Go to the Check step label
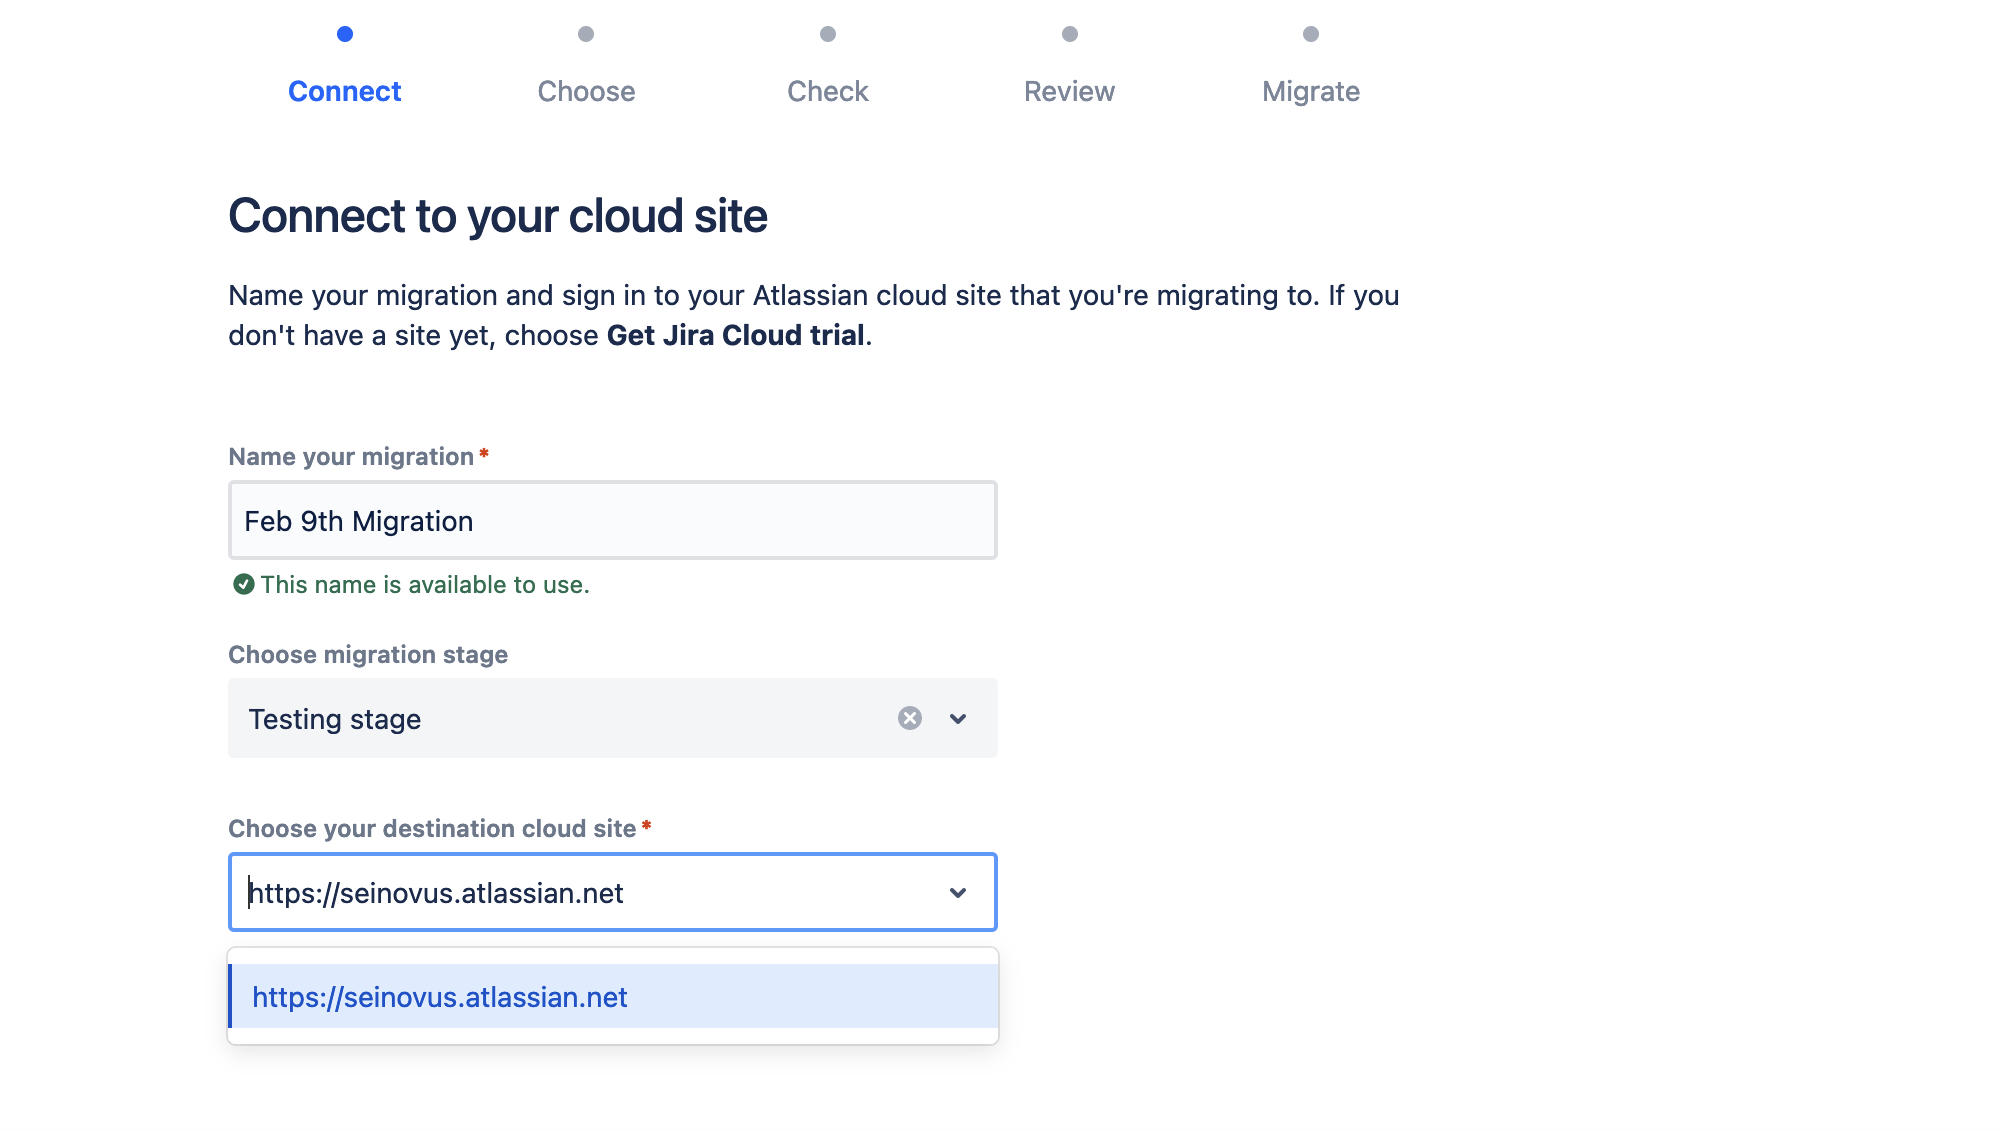Screen dimensions: 2004x1132 pos(828,91)
